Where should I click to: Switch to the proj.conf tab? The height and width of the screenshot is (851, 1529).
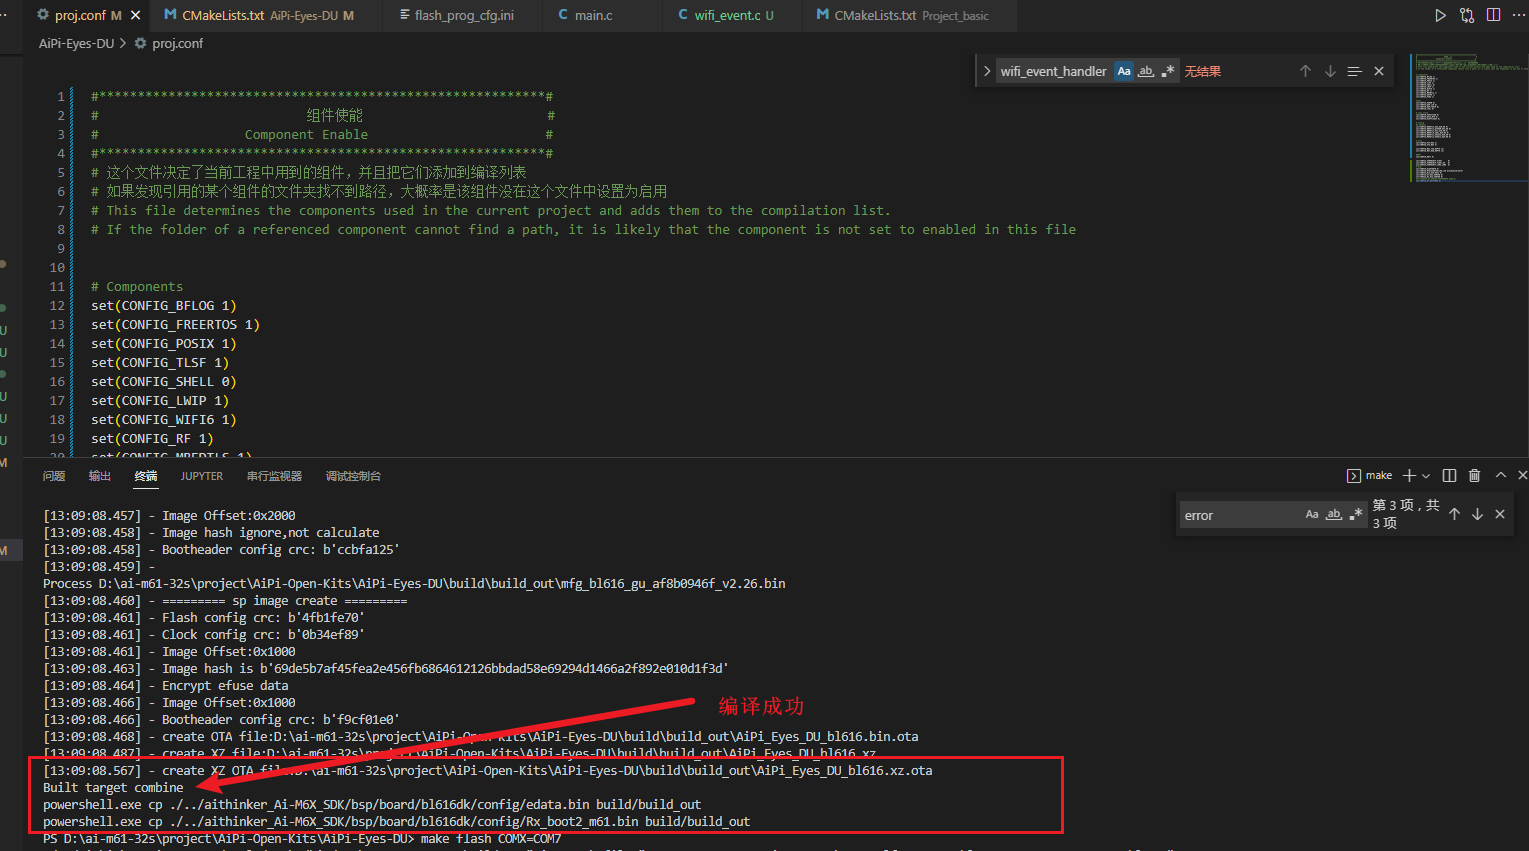point(80,15)
